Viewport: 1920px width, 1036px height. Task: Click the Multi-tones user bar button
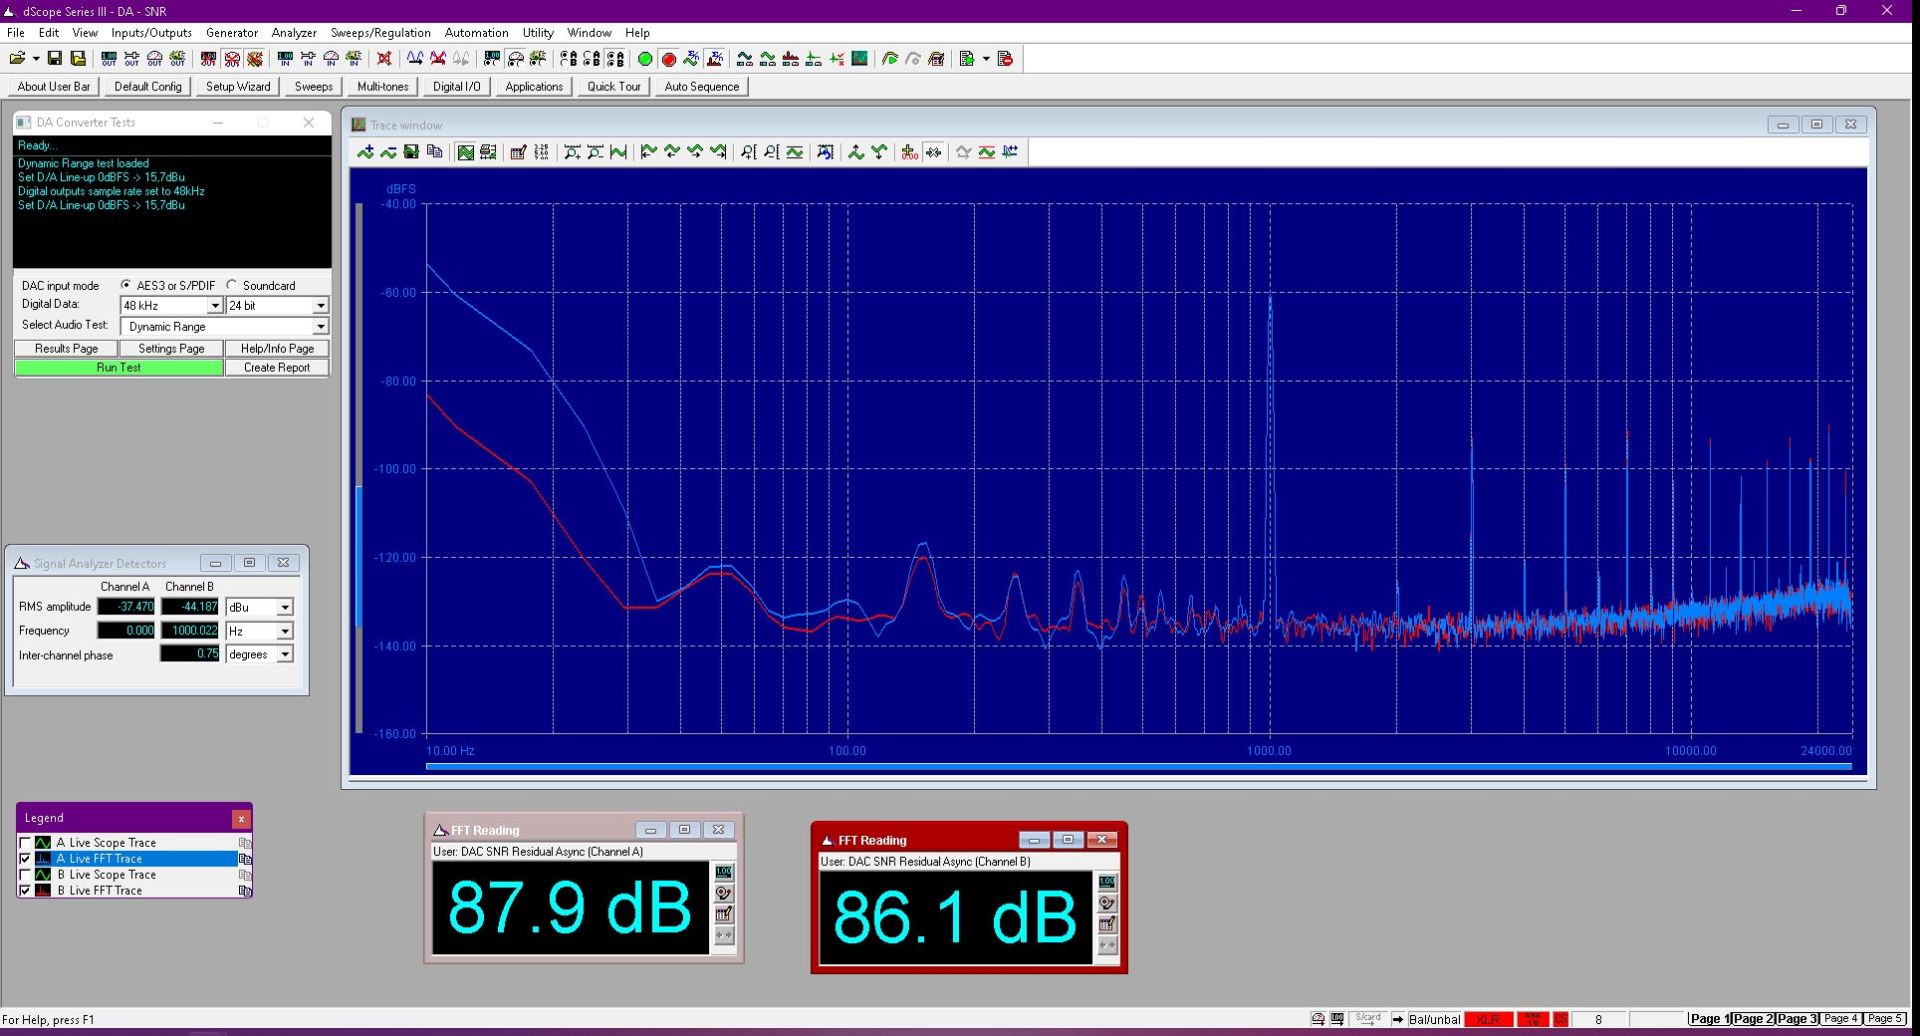(x=383, y=87)
